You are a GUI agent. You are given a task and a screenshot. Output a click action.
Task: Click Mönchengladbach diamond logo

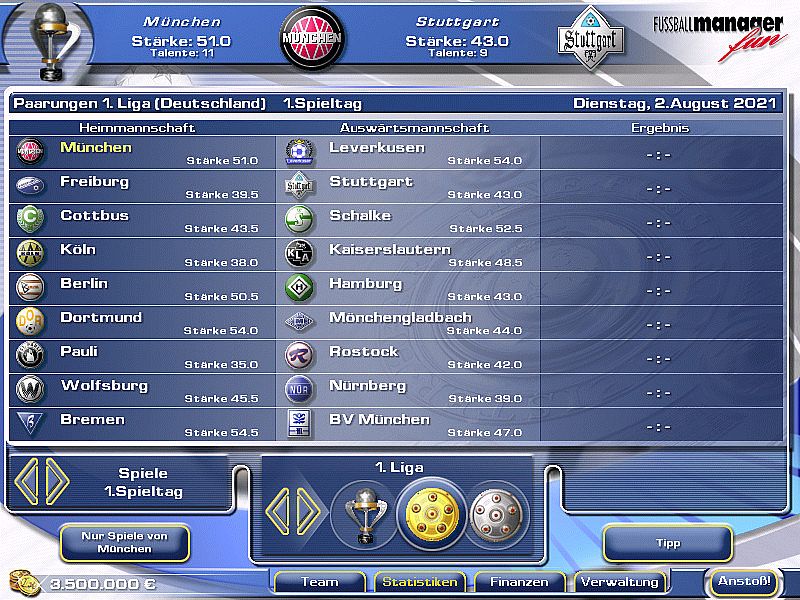(x=299, y=321)
